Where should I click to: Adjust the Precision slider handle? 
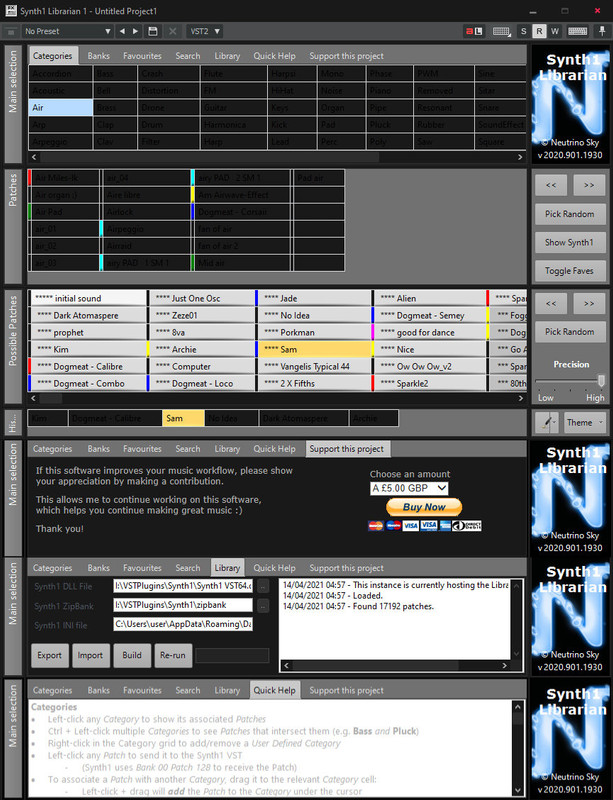point(601,380)
